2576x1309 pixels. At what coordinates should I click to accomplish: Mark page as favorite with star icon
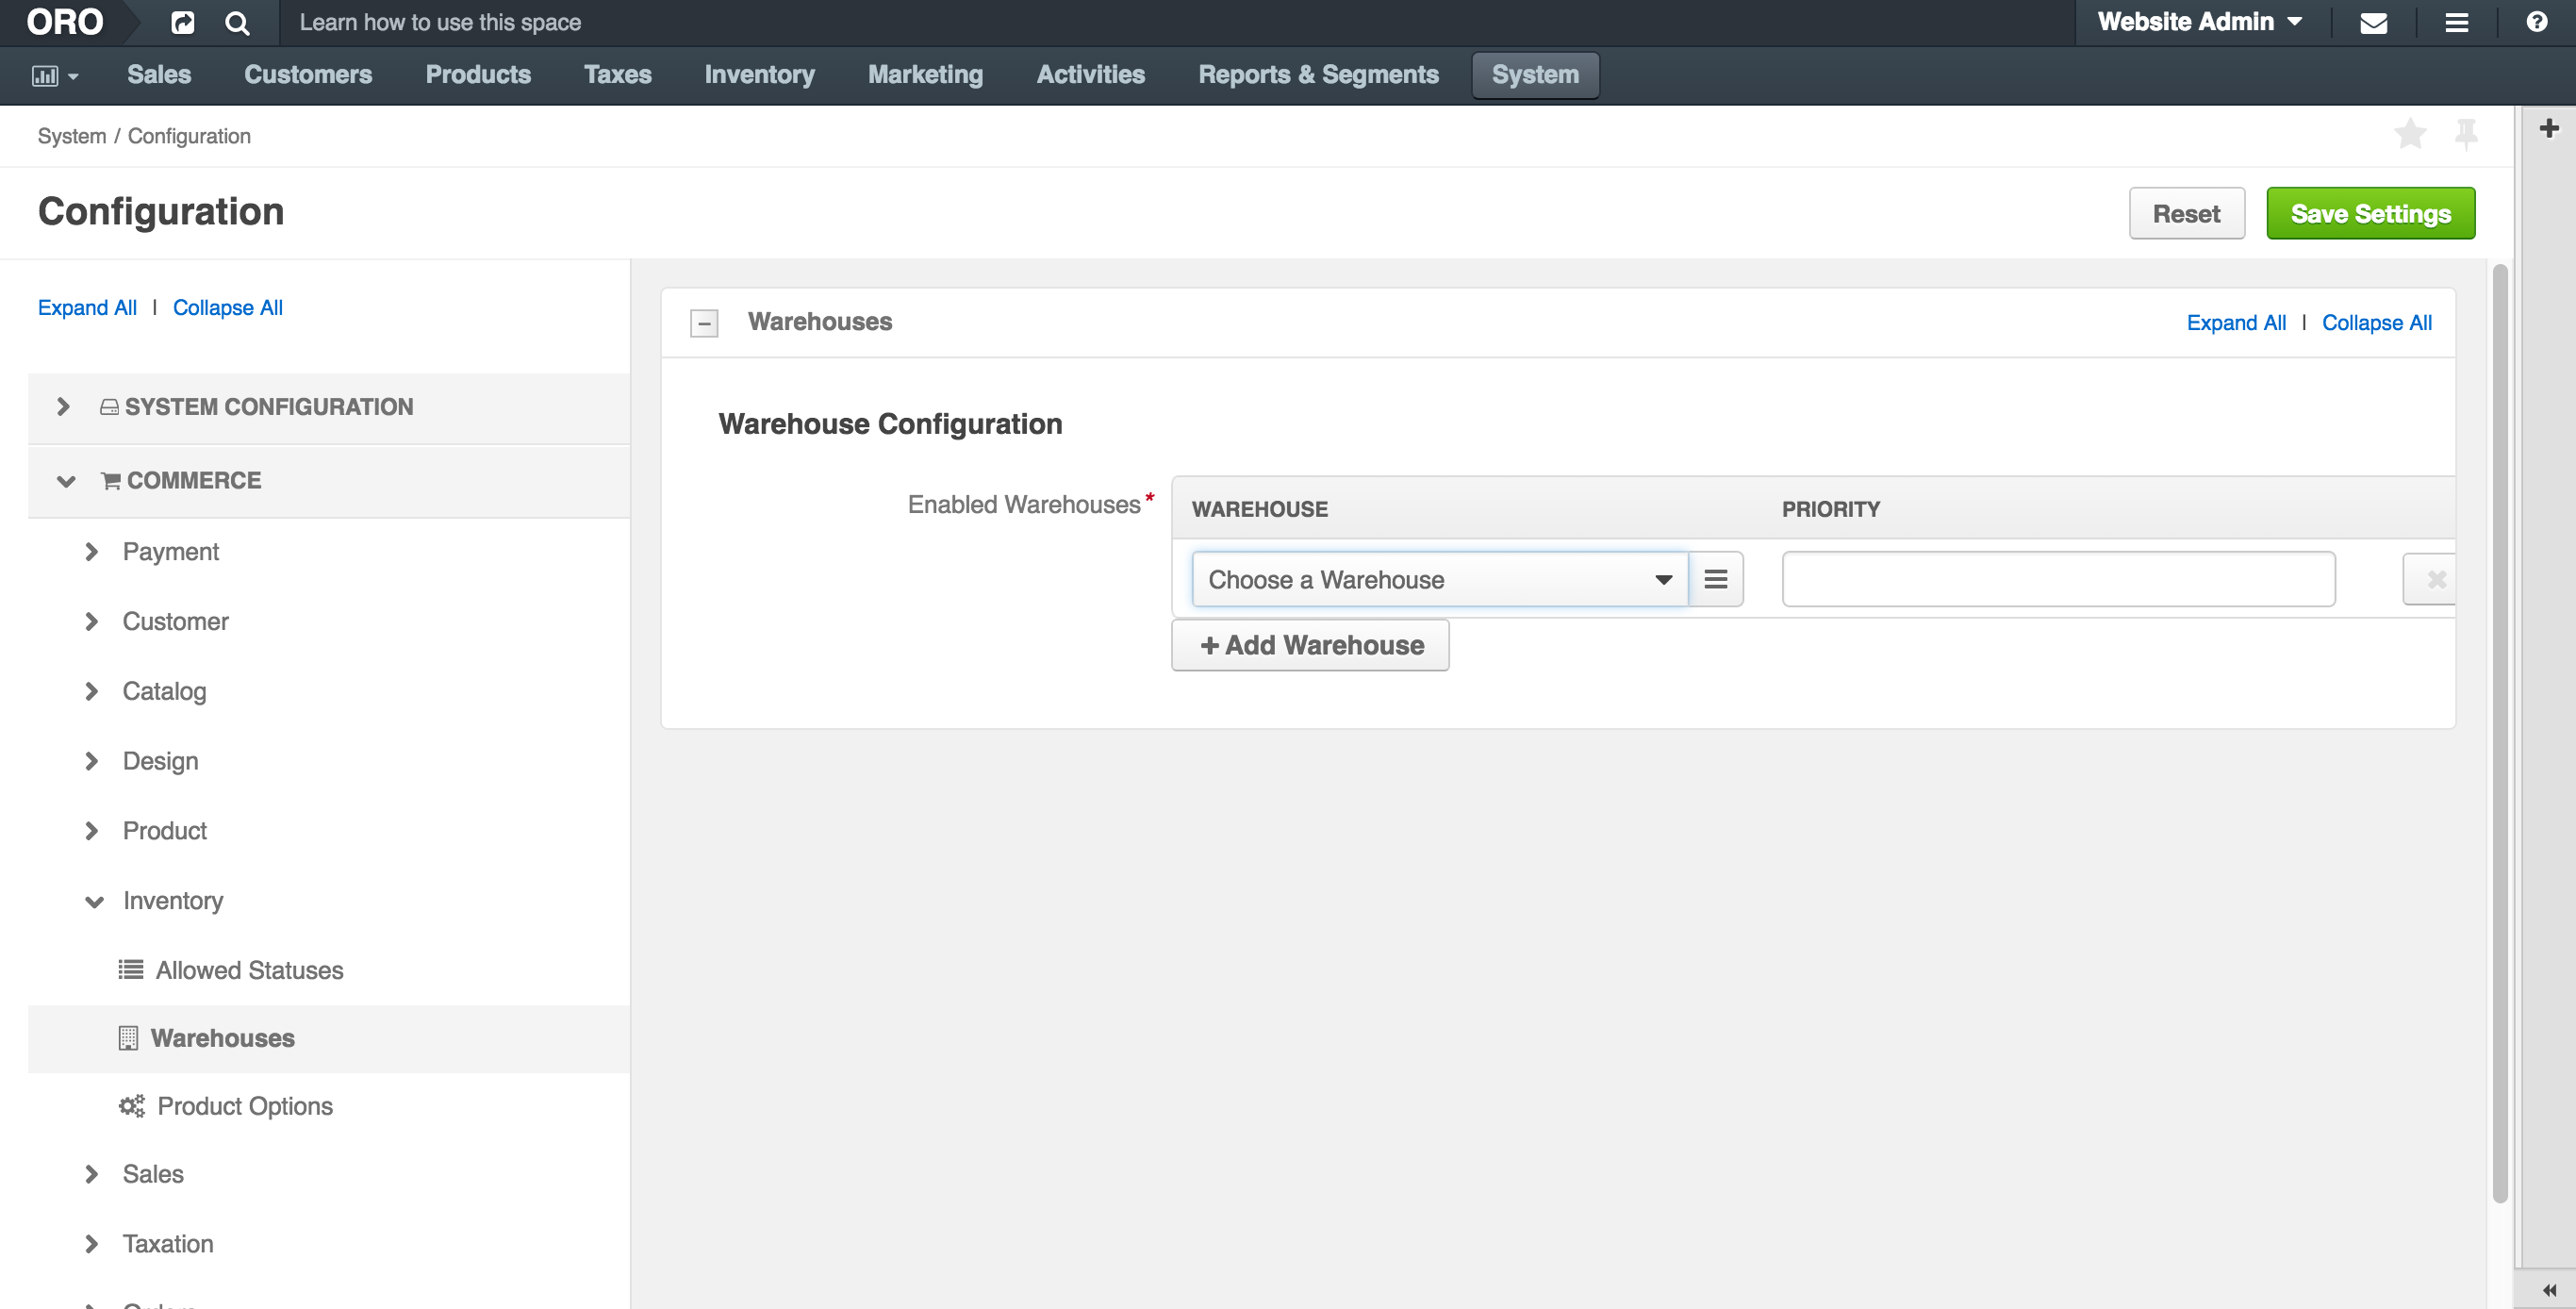coord(2411,133)
